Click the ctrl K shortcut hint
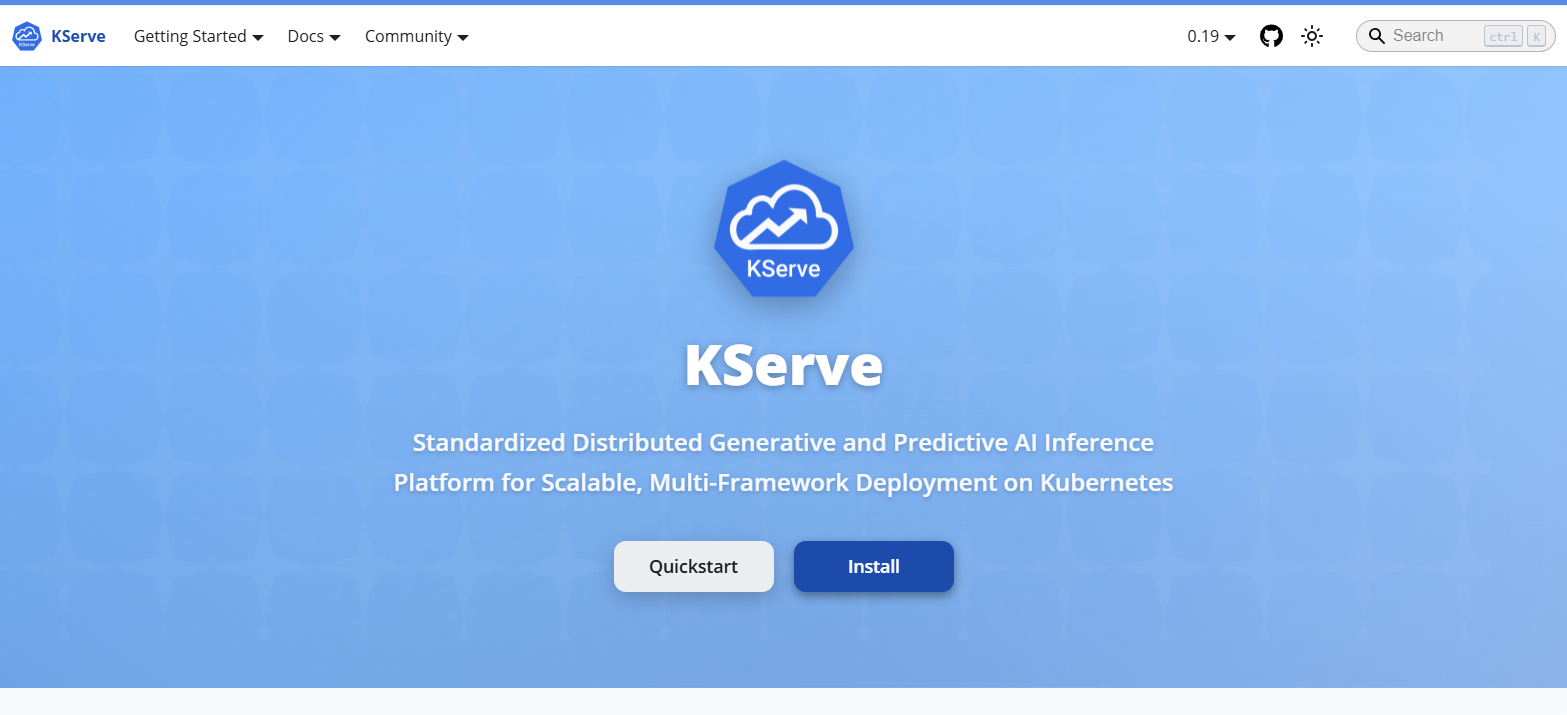 point(1516,36)
